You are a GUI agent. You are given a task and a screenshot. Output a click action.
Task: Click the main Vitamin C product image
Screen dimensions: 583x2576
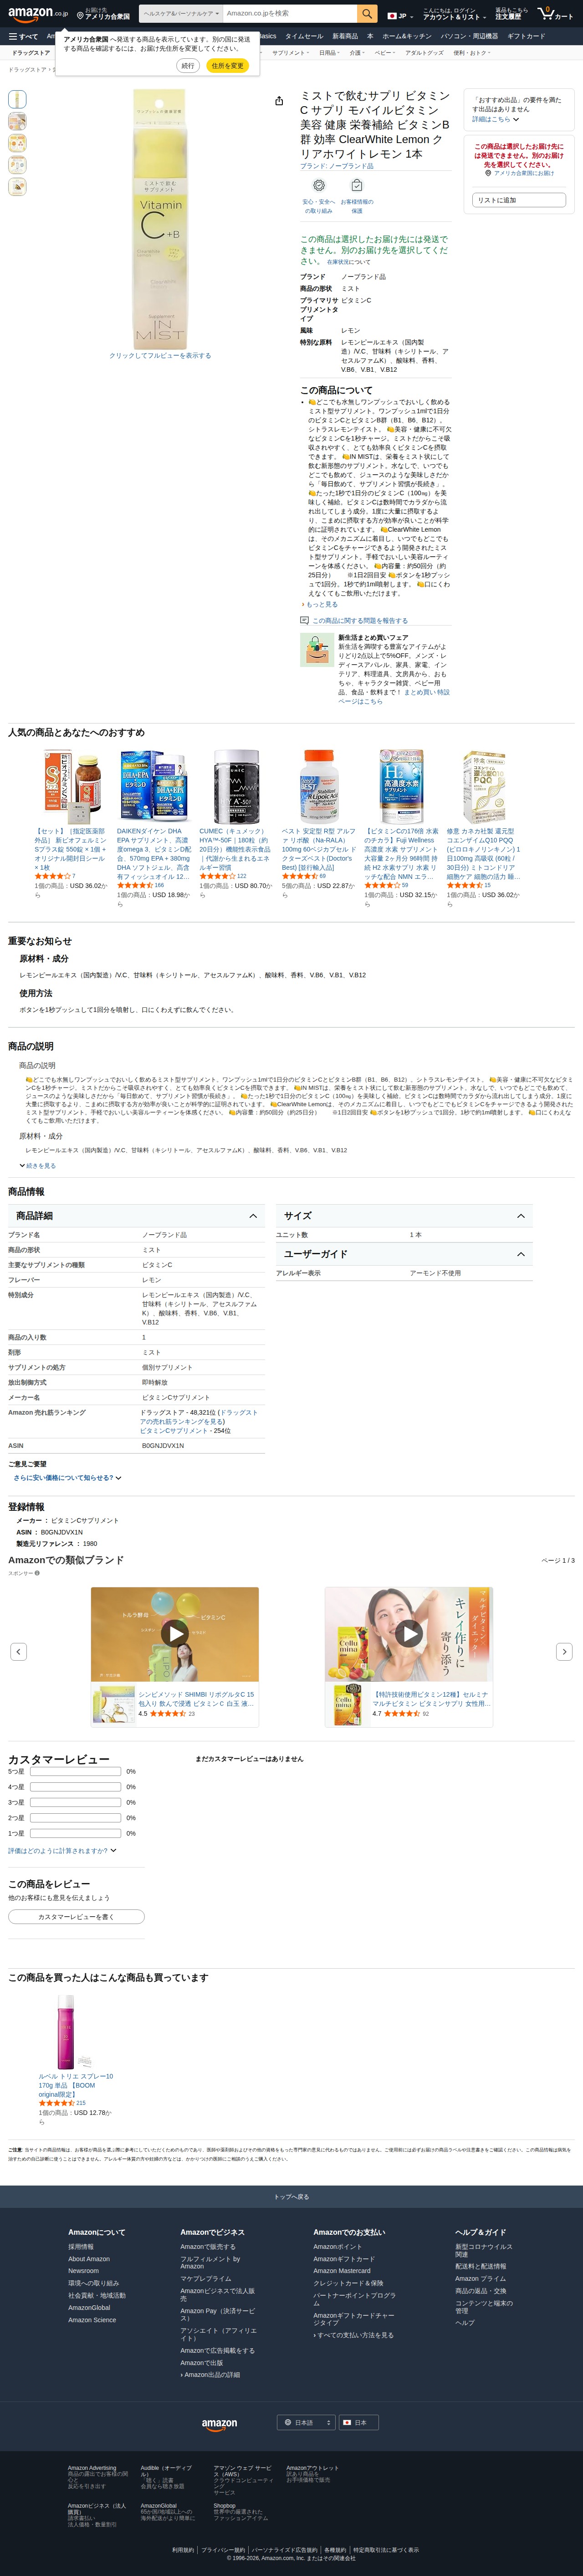[x=160, y=219]
